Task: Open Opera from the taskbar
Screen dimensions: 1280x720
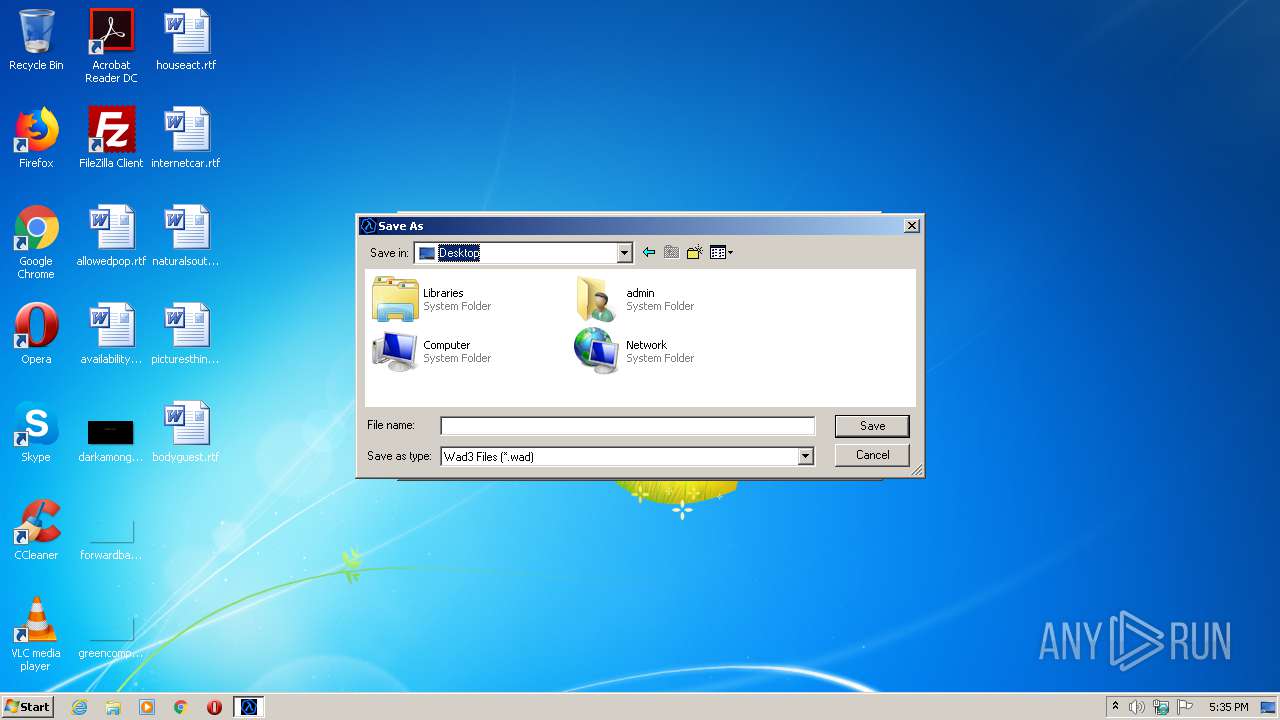Action: click(214, 707)
